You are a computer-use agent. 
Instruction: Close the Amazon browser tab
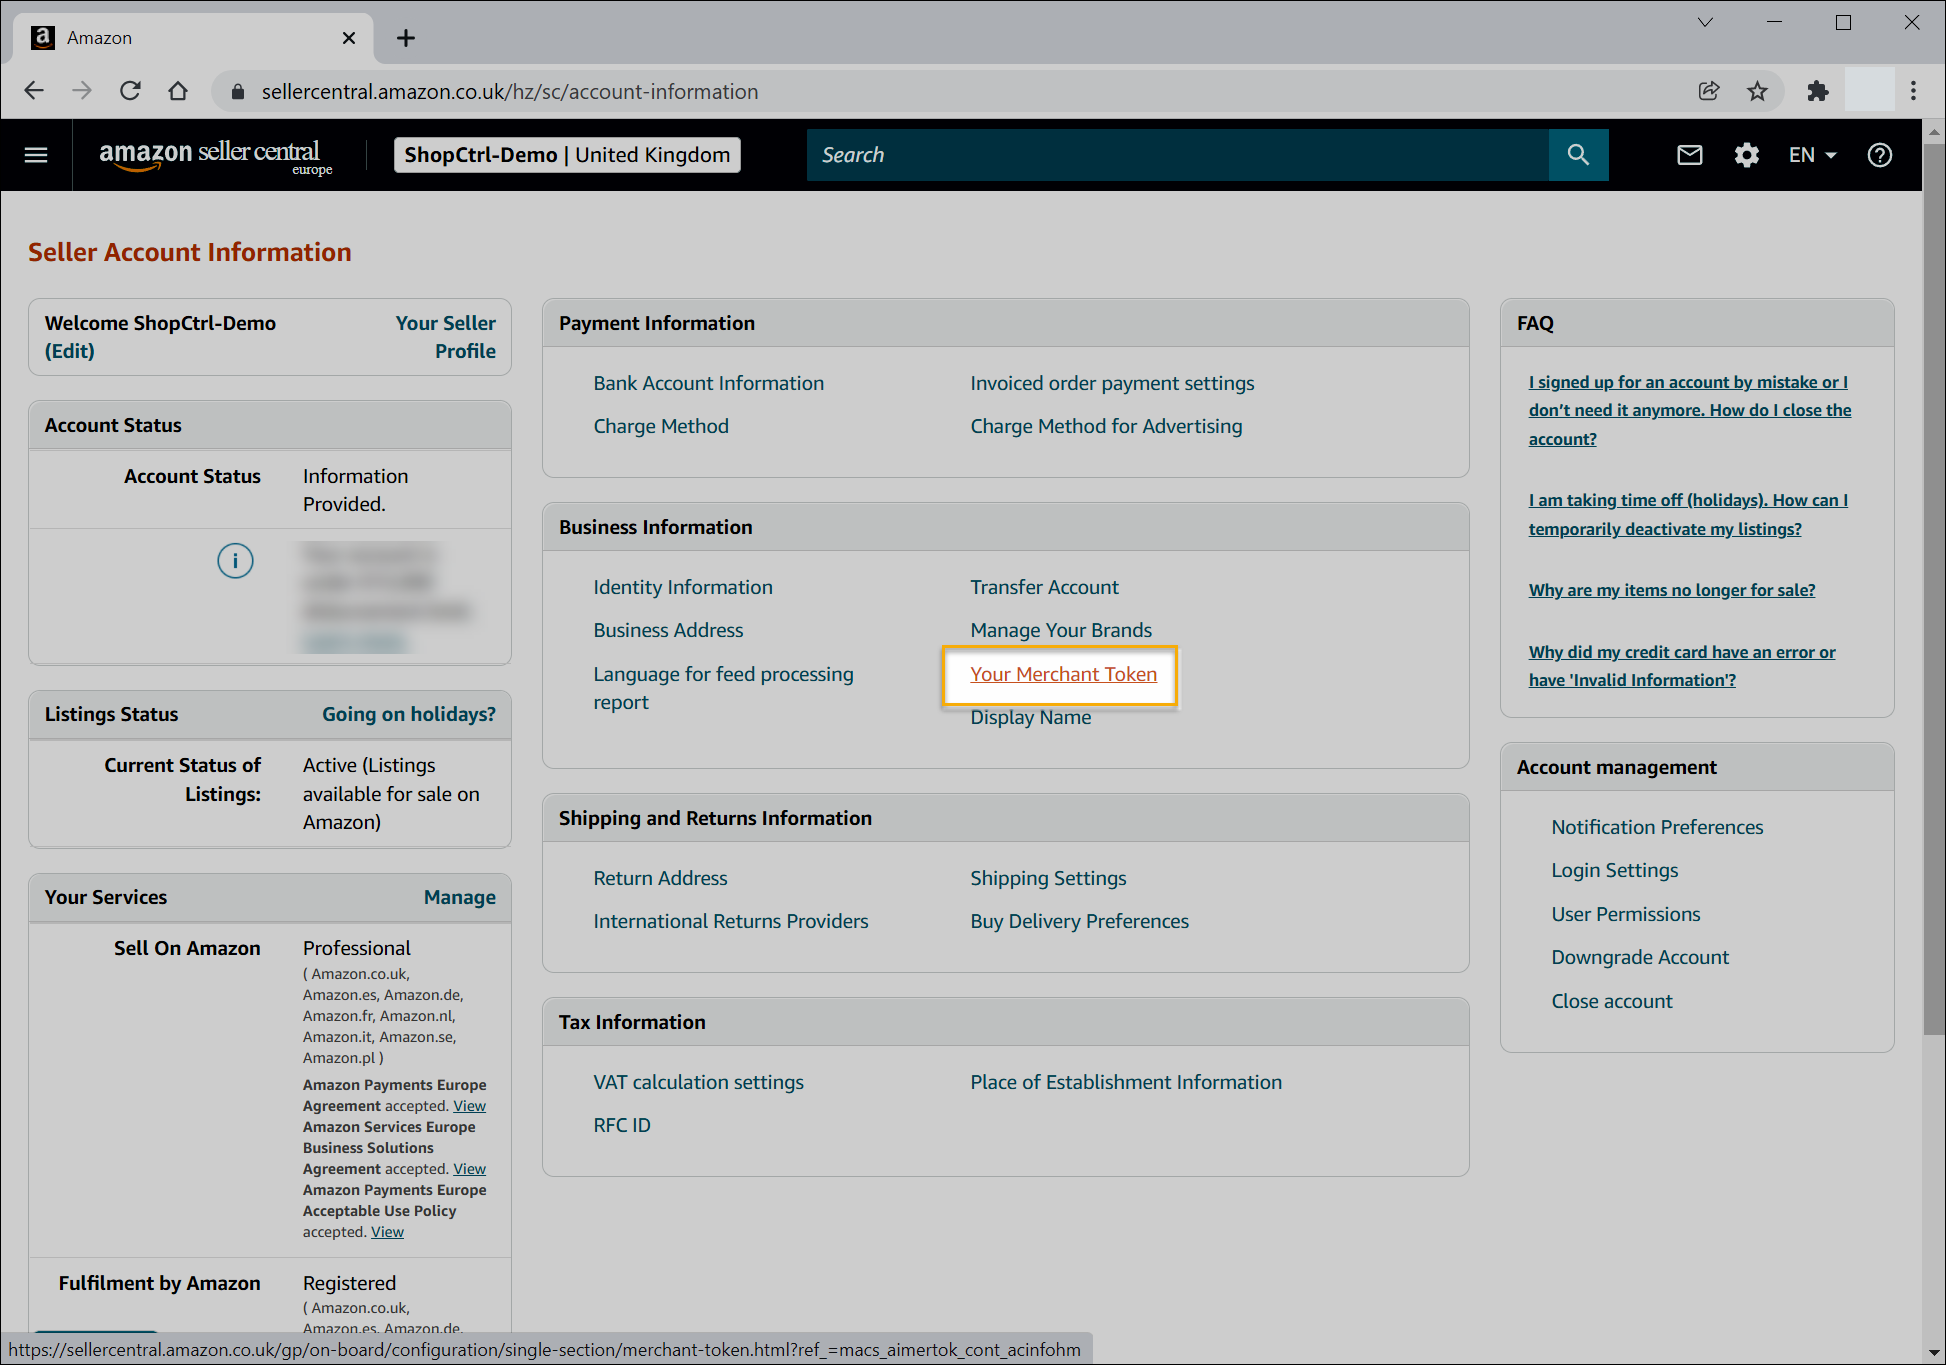(349, 38)
